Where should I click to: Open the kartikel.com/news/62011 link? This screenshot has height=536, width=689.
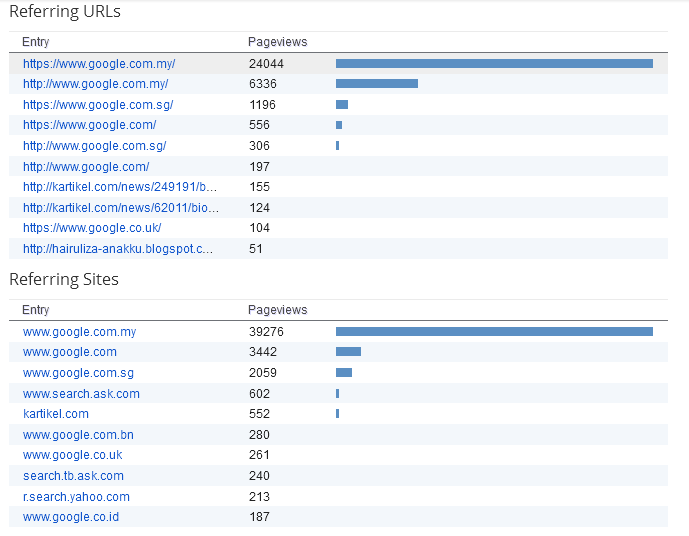(121, 208)
